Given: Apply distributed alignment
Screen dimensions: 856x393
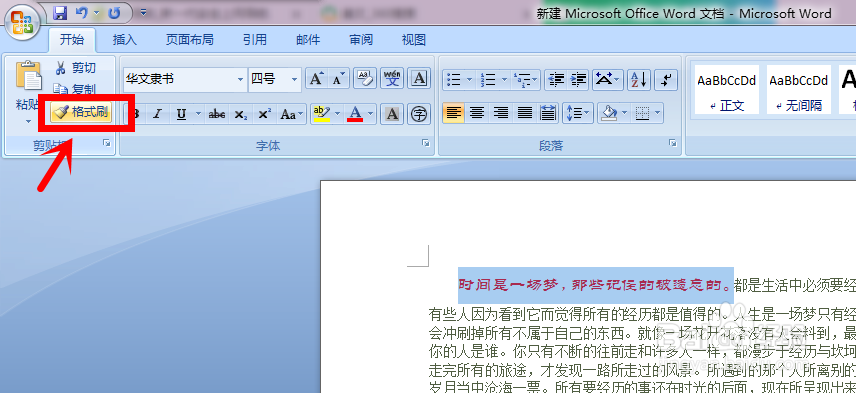Looking at the screenshot, I should point(548,113).
